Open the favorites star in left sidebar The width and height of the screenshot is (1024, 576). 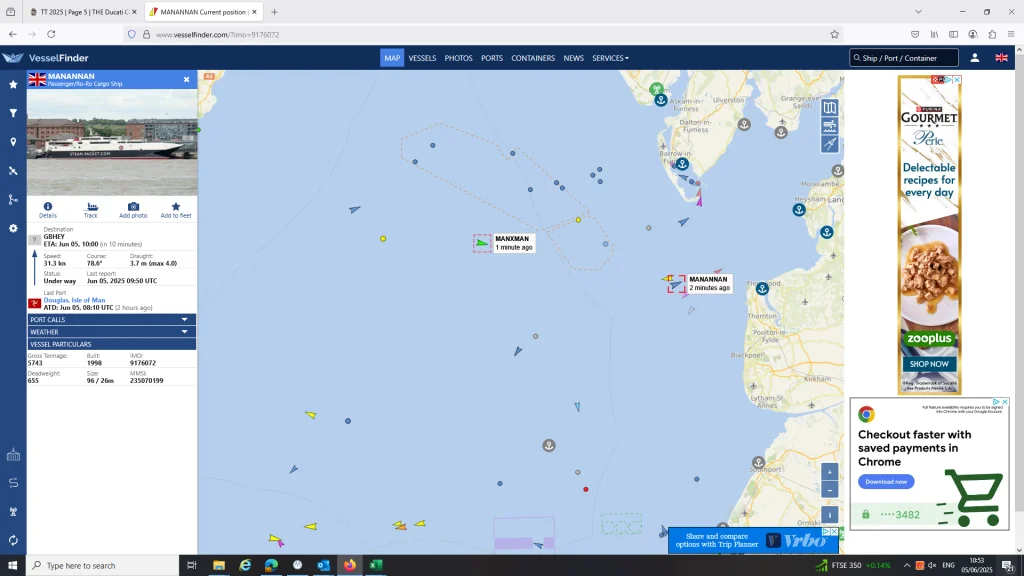(x=13, y=84)
